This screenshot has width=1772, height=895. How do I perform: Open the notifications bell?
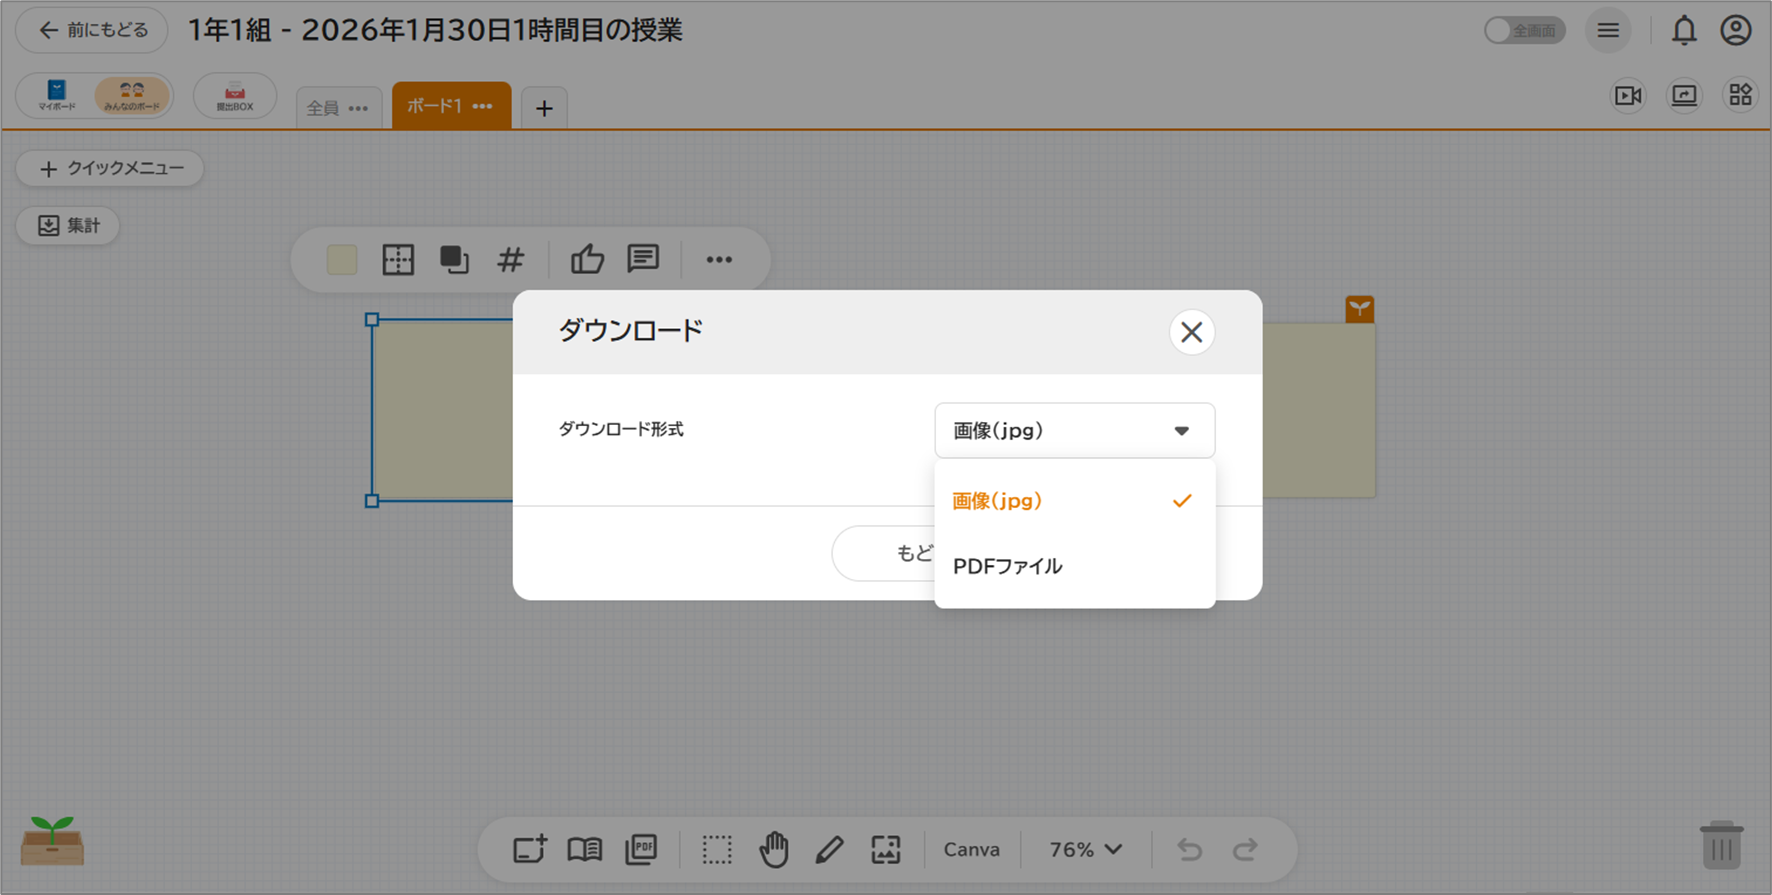click(1684, 31)
